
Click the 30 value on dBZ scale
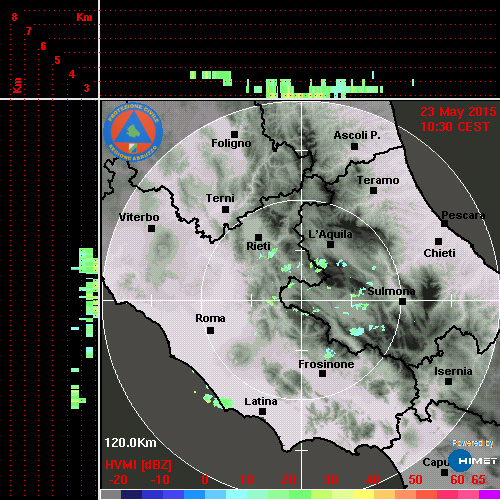coord(330,480)
